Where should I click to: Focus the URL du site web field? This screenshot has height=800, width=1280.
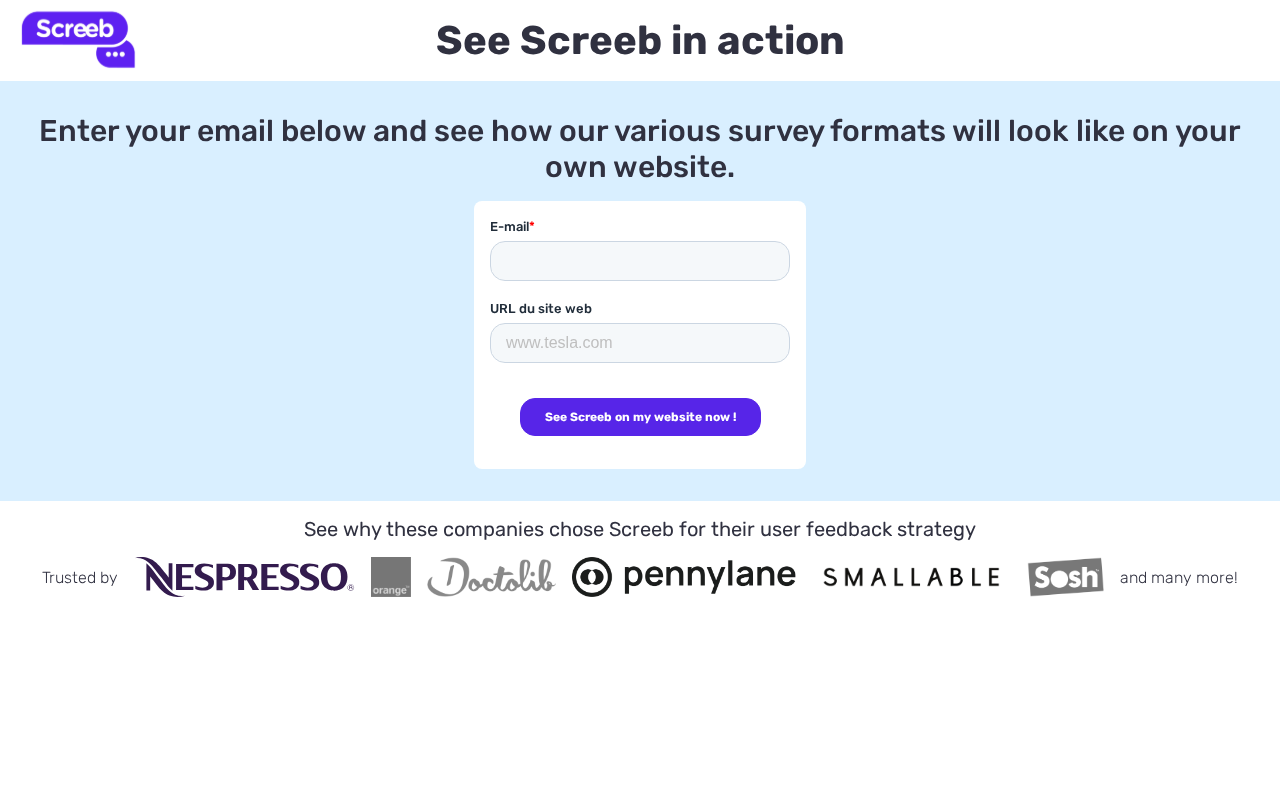coord(640,343)
